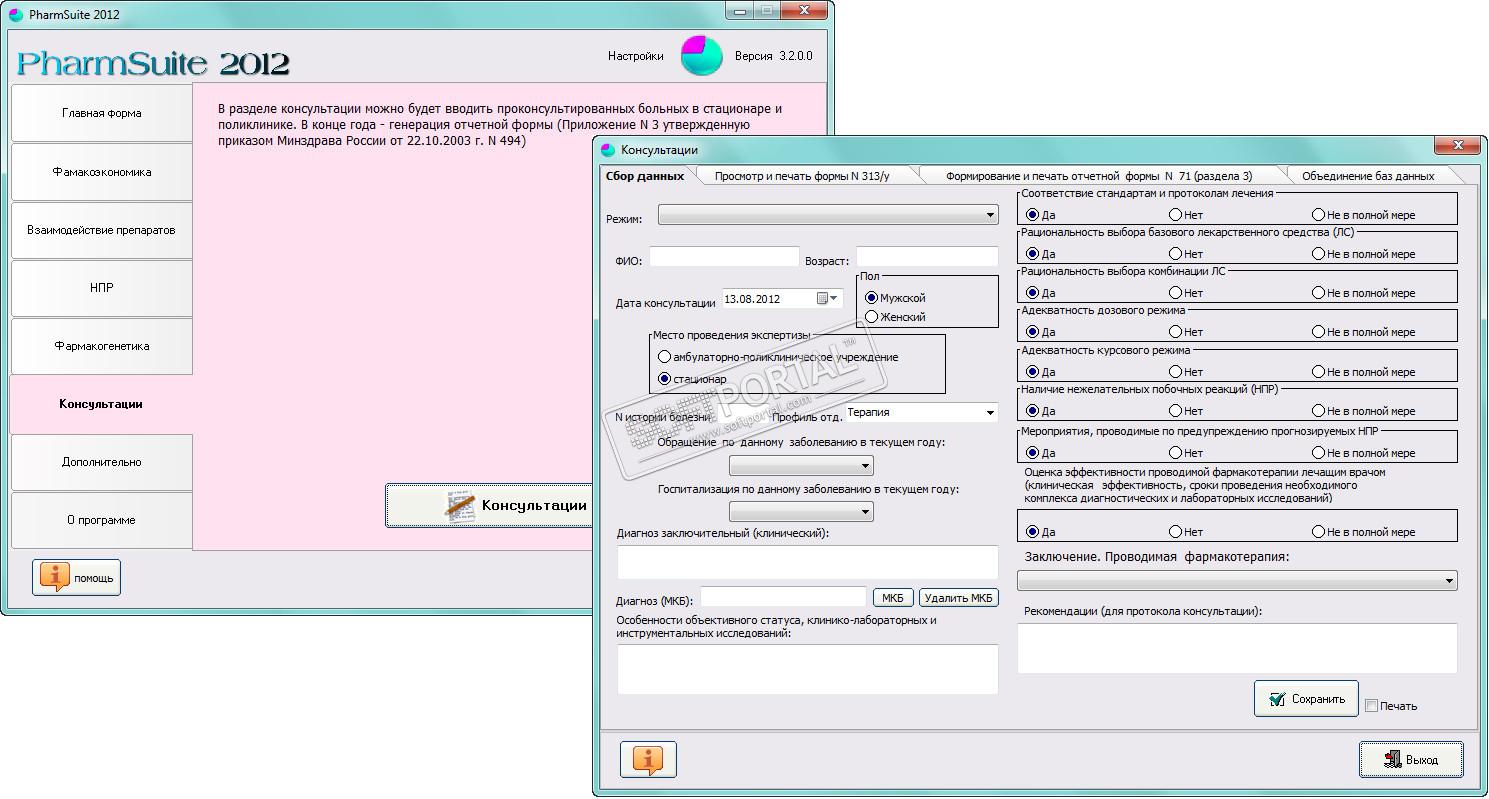Open Фамакоэкономика section in the sidebar
1489x799 pixels.
[102, 172]
